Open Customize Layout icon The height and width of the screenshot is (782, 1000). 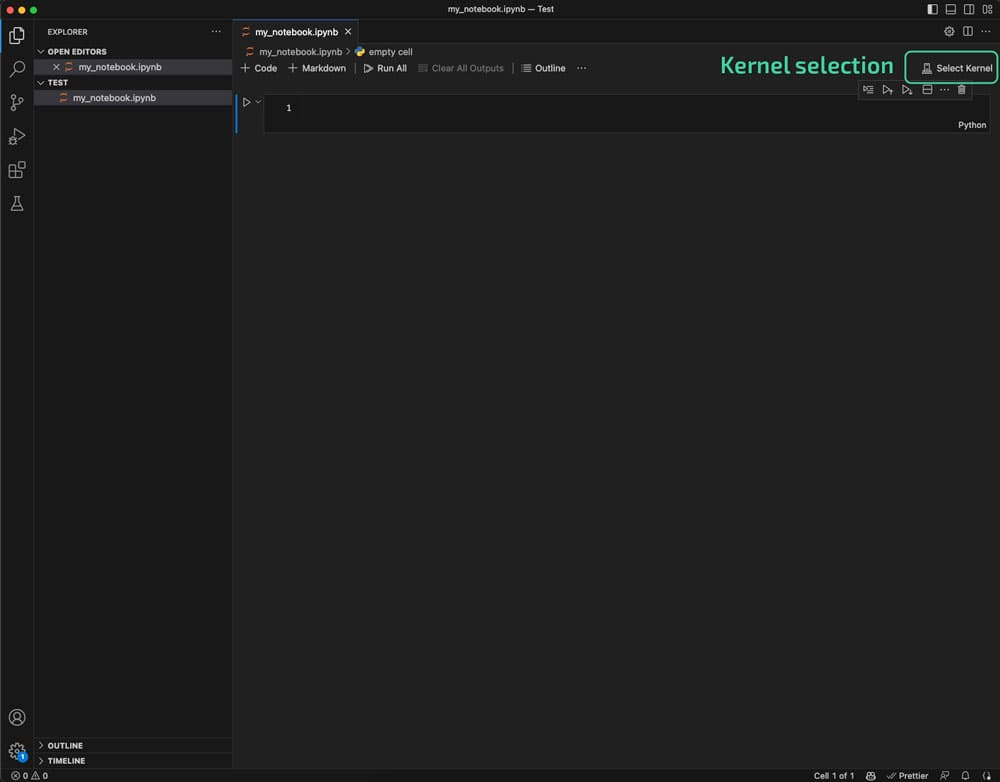click(987, 9)
